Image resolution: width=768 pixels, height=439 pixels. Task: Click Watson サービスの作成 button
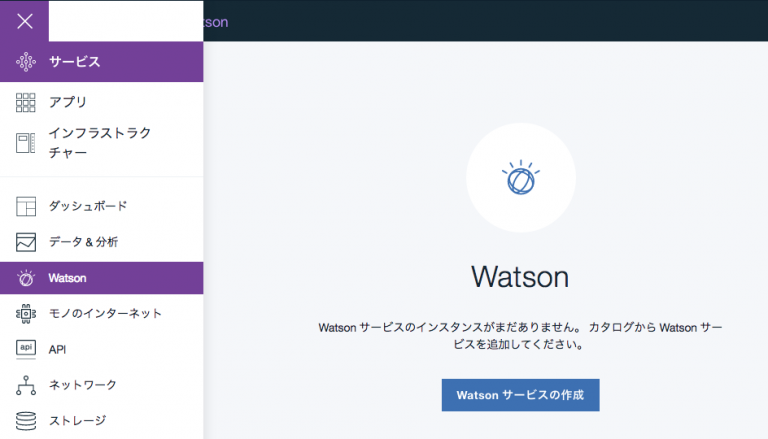[x=520, y=395]
